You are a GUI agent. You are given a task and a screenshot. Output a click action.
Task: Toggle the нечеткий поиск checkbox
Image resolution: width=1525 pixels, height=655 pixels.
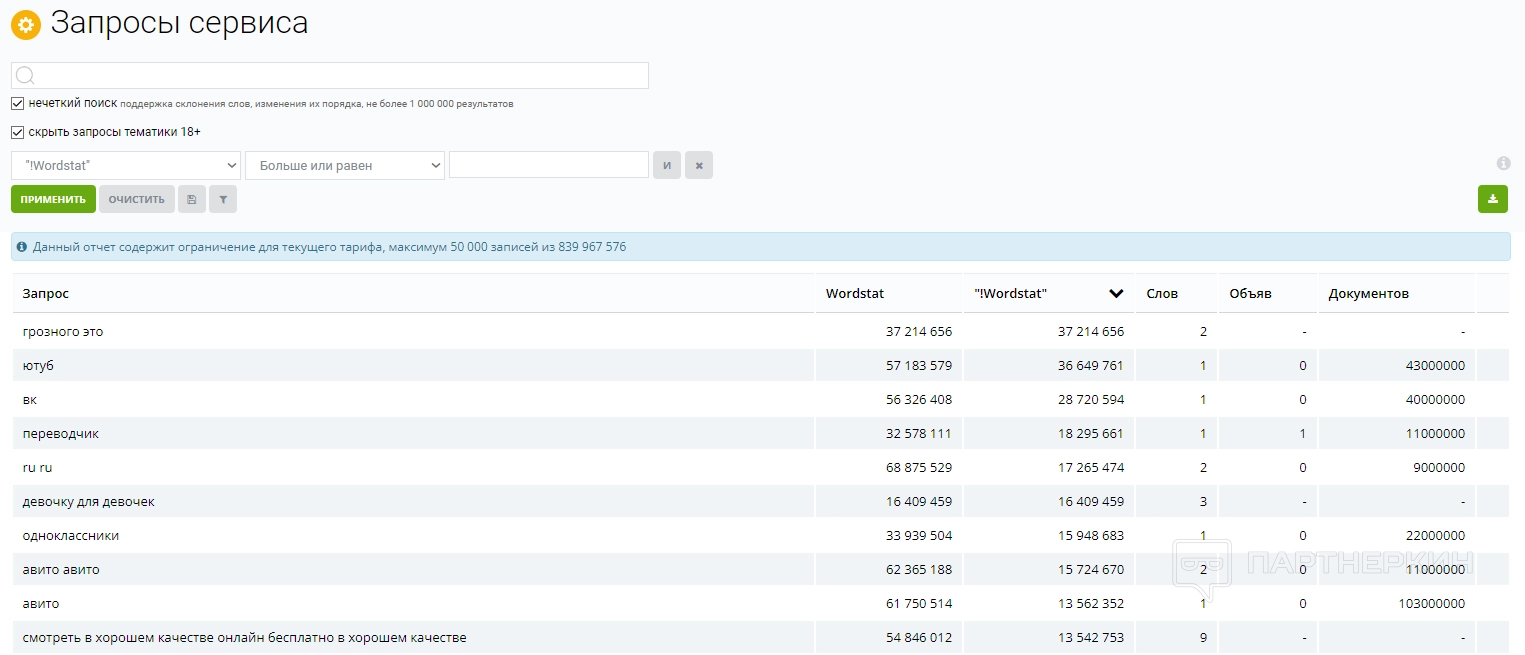[x=18, y=103]
